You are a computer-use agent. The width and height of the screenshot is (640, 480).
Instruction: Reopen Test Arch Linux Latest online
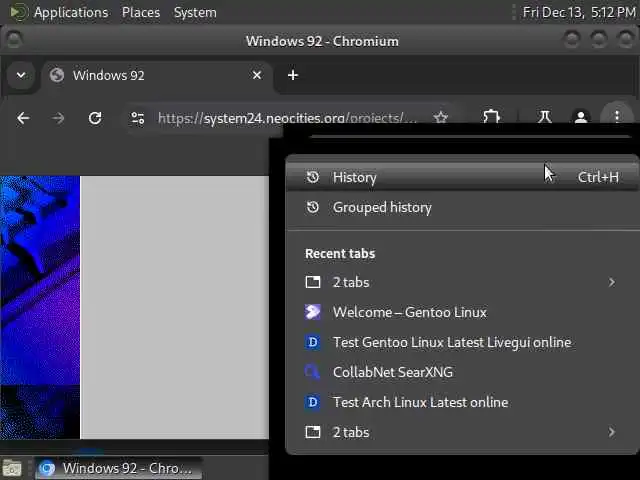click(462, 402)
